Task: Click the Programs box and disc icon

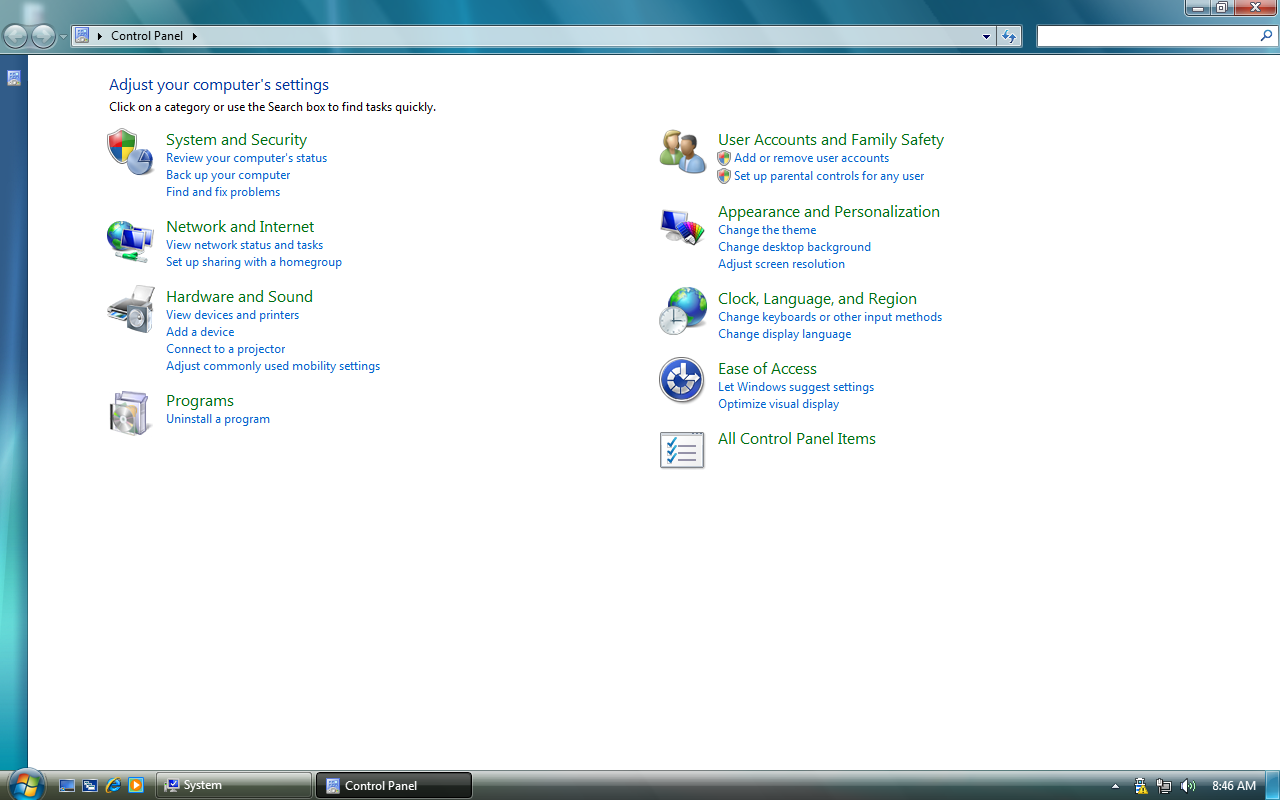Action: click(130, 413)
